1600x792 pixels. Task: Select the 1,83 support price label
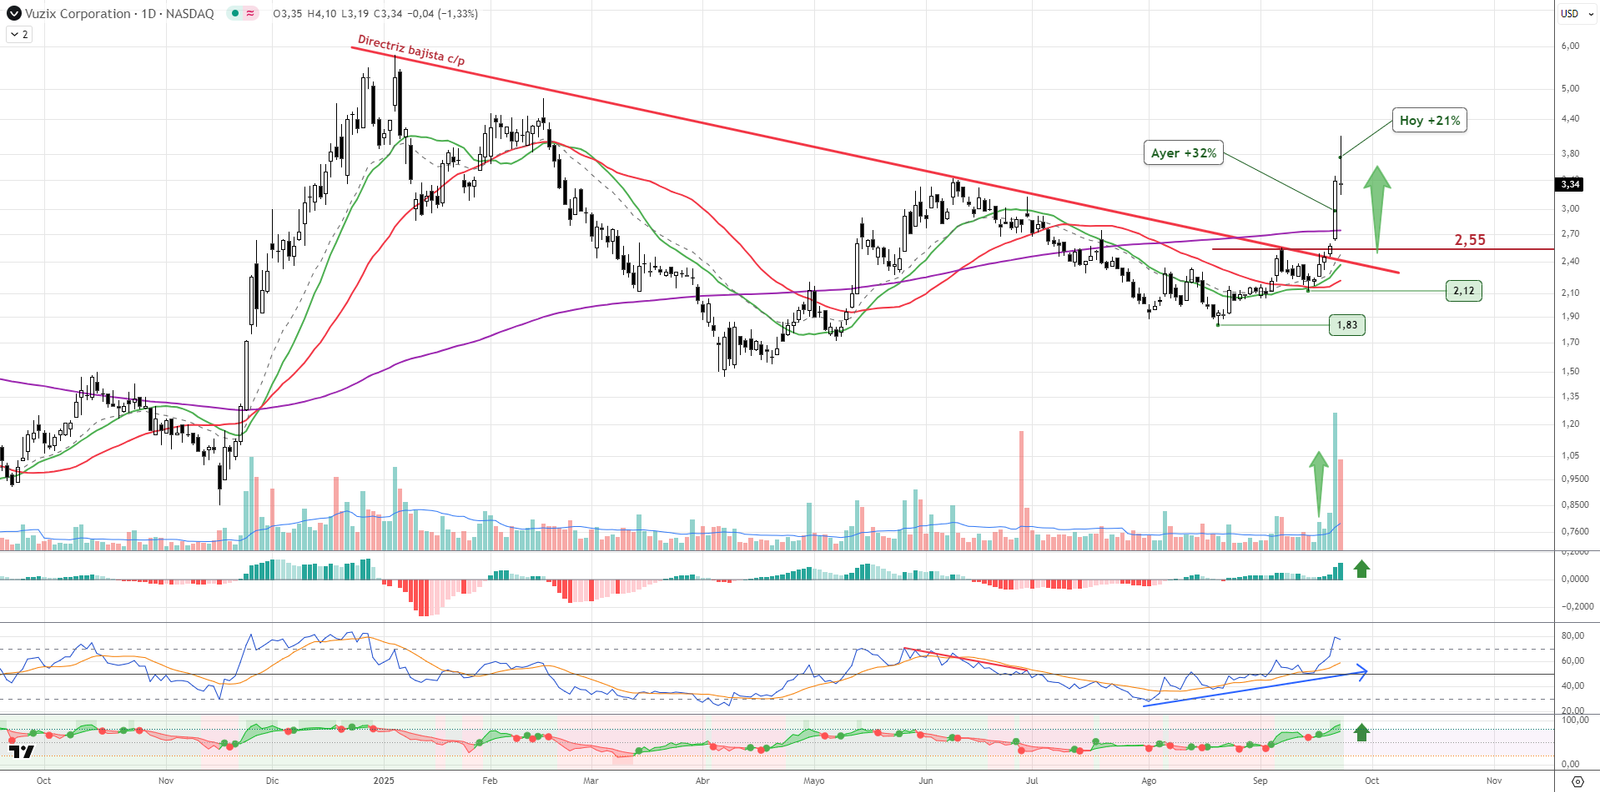[x=1347, y=325]
